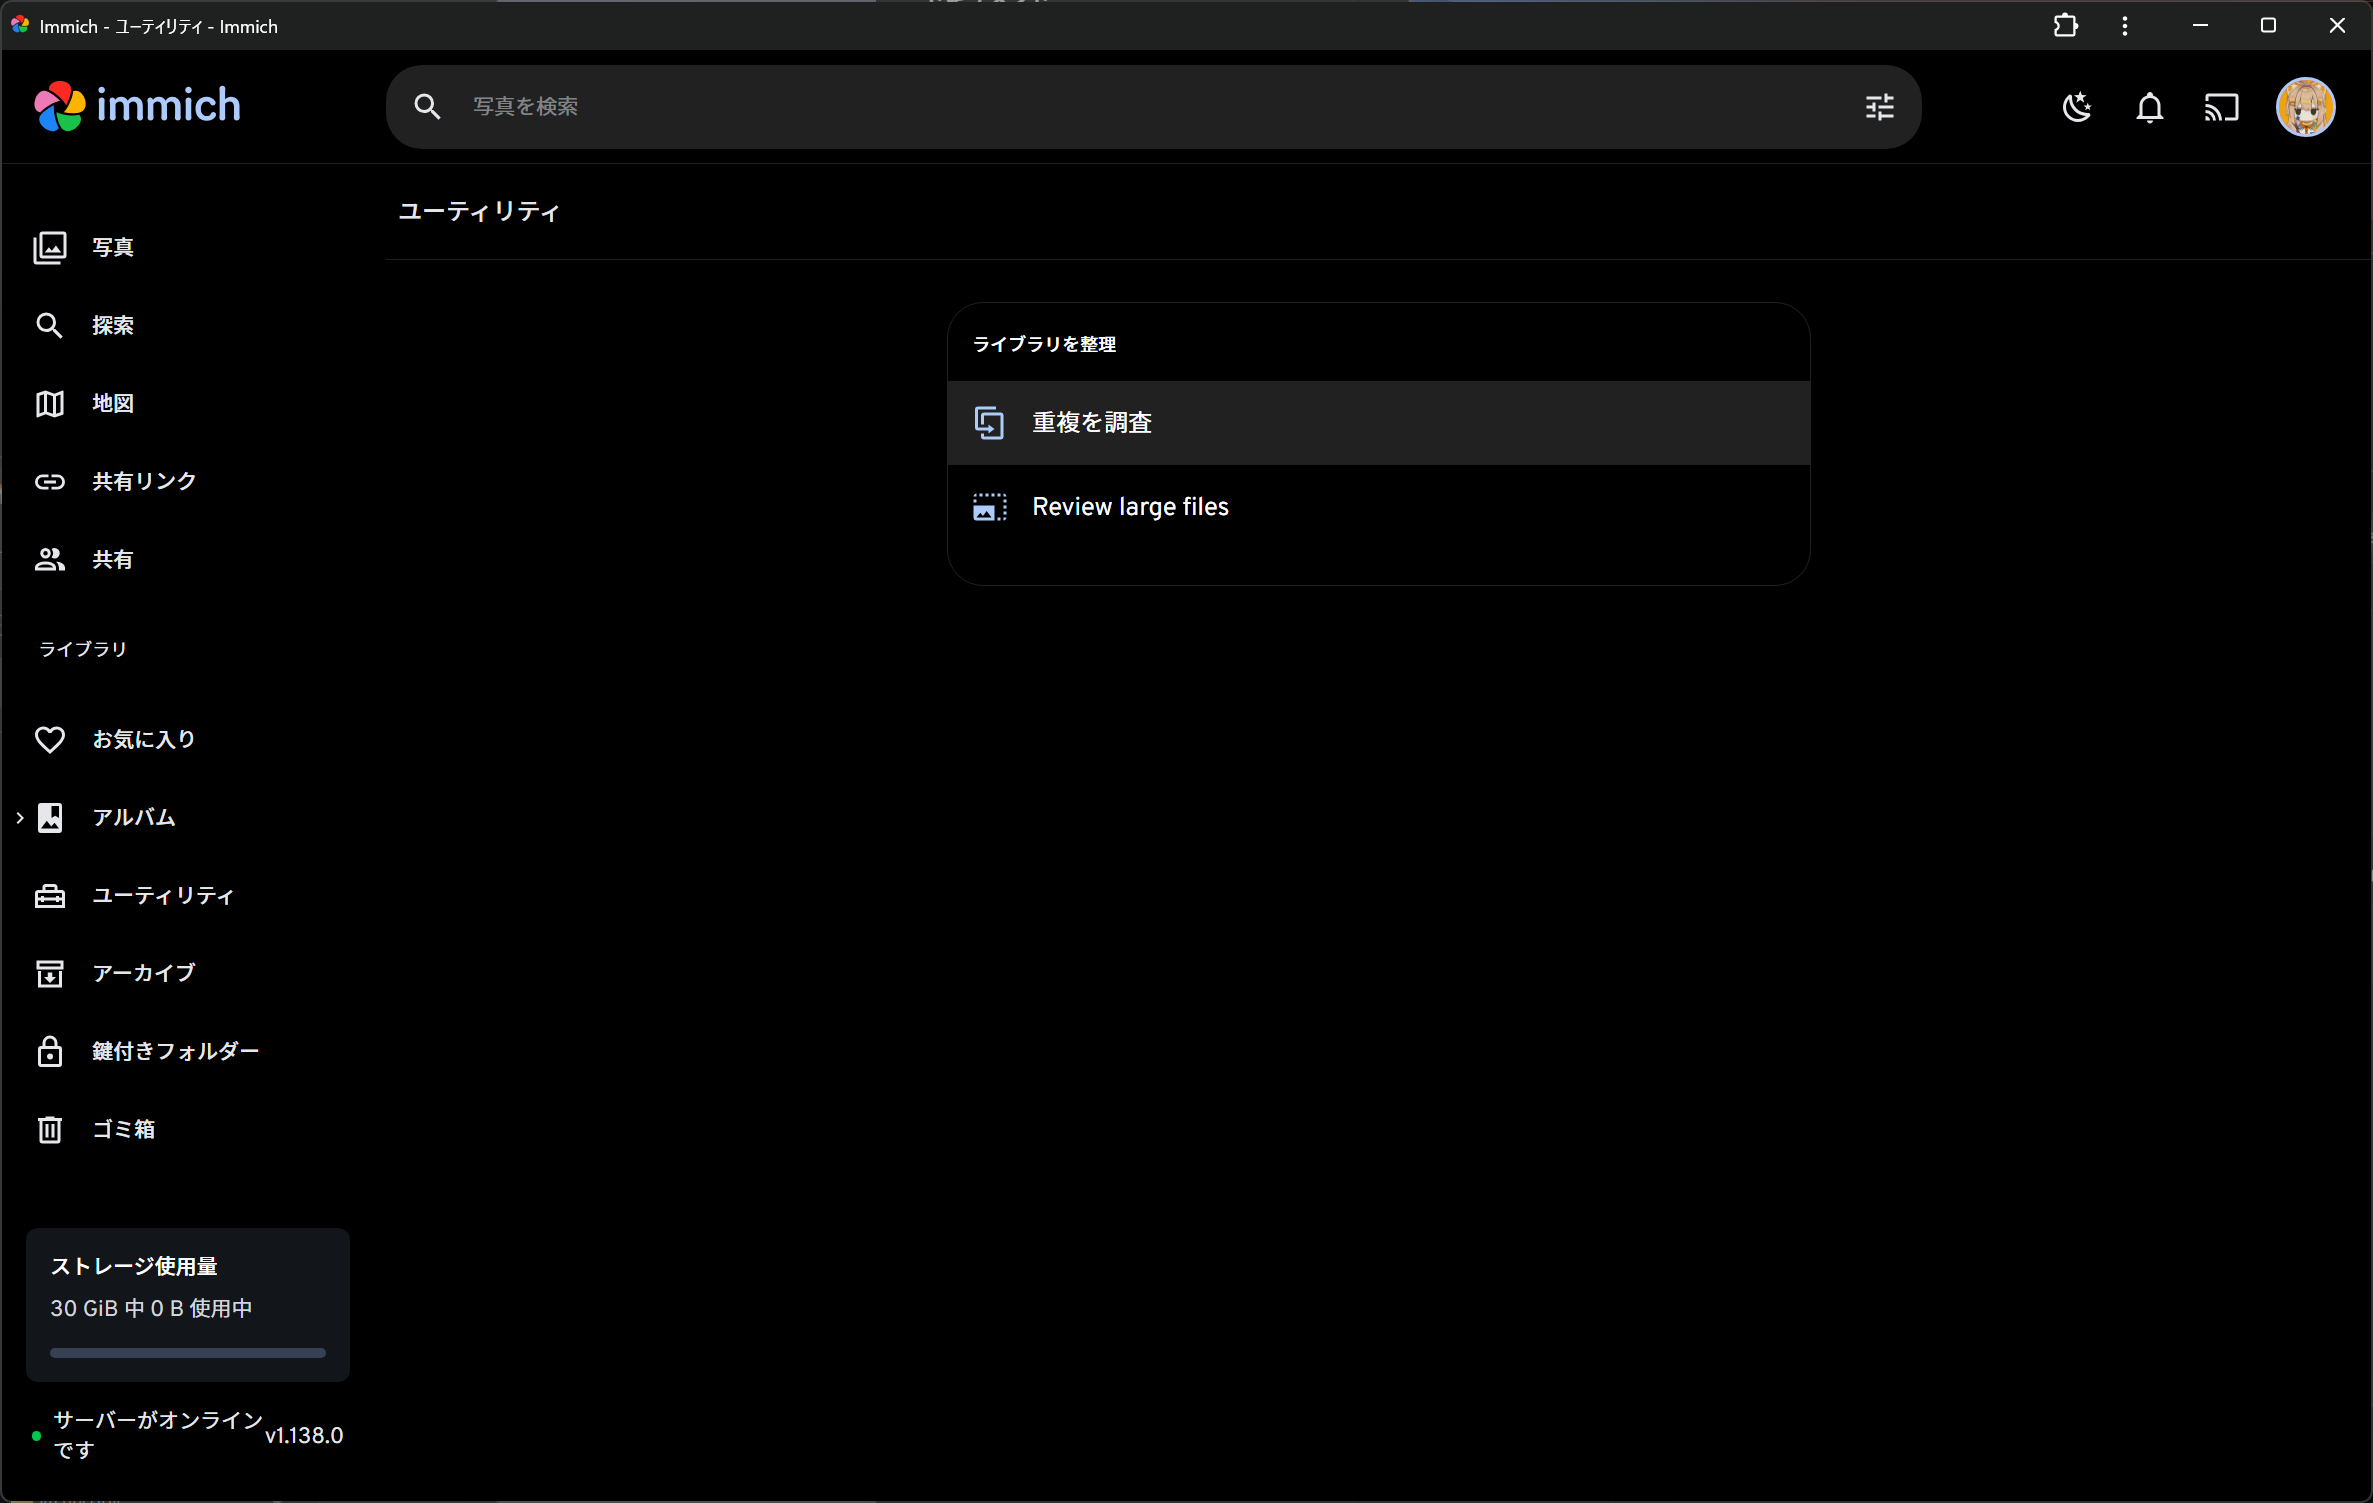Open 鍵付きフォルダー locked folder
Screen dimensions: 2373x1503
tap(175, 1051)
